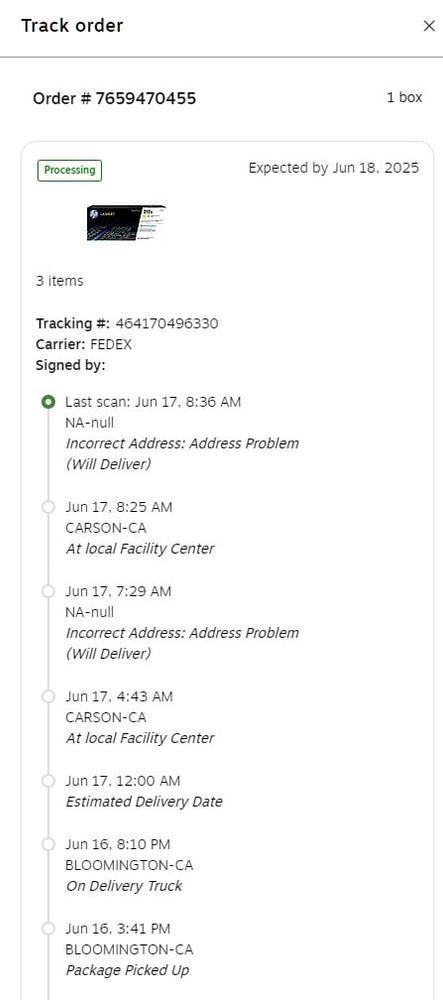The image size is (443, 1000).
Task: Click the HP toner product thumbnail
Action: pos(126,223)
